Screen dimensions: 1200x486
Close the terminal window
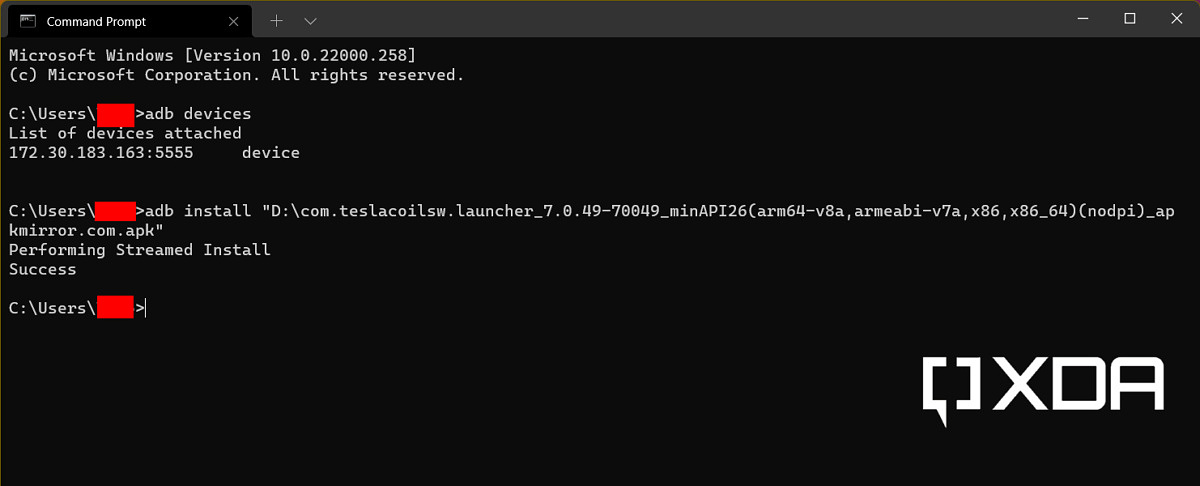pyautogui.click(x=1176, y=19)
